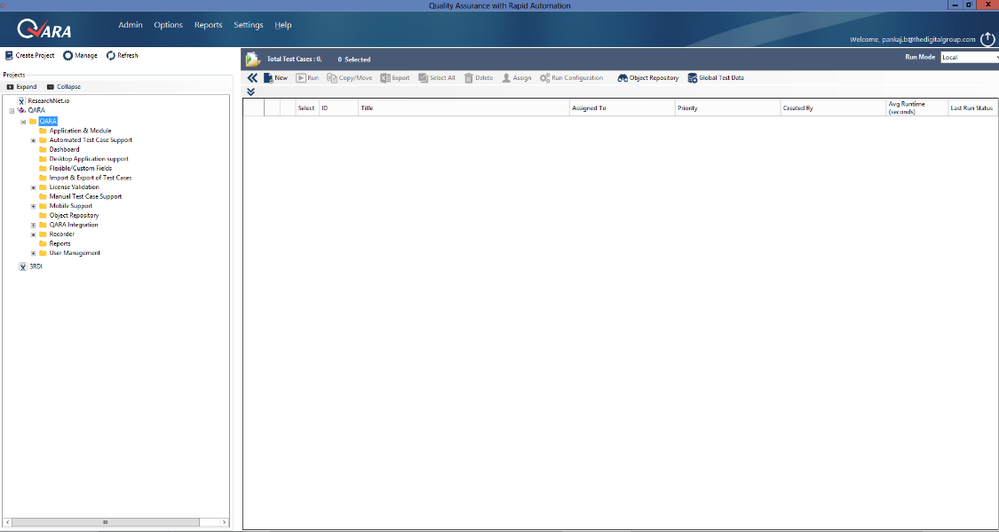Open the Run Mode dropdown
Image resolution: width=999 pixels, height=532 pixels.
pyautogui.click(x=969, y=57)
